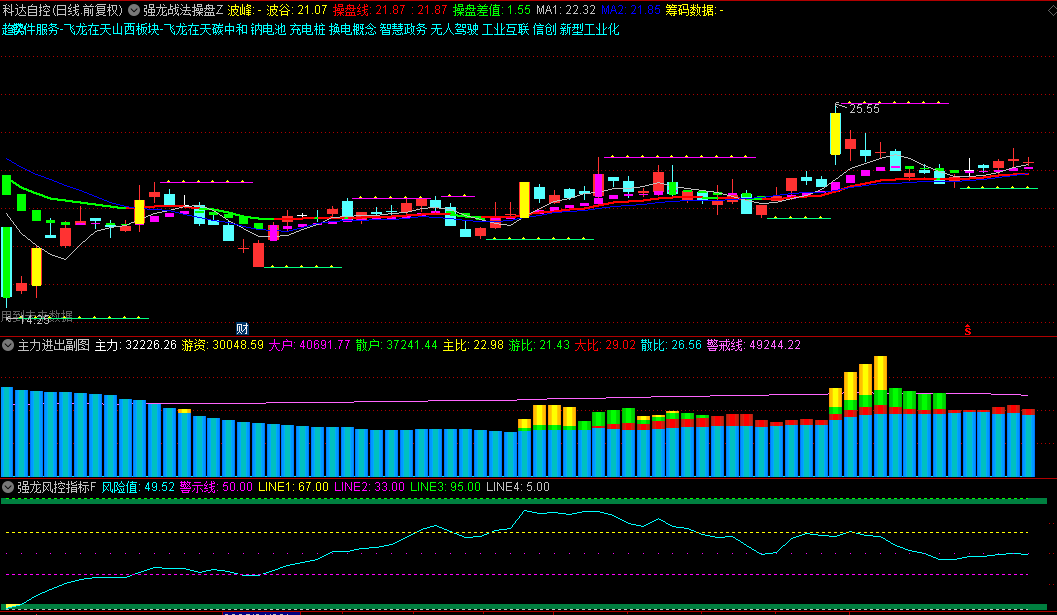The width and height of the screenshot is (1057, 615).
Task: Click the 警示线: 50.00 value
Action: [x=216, y=487]
